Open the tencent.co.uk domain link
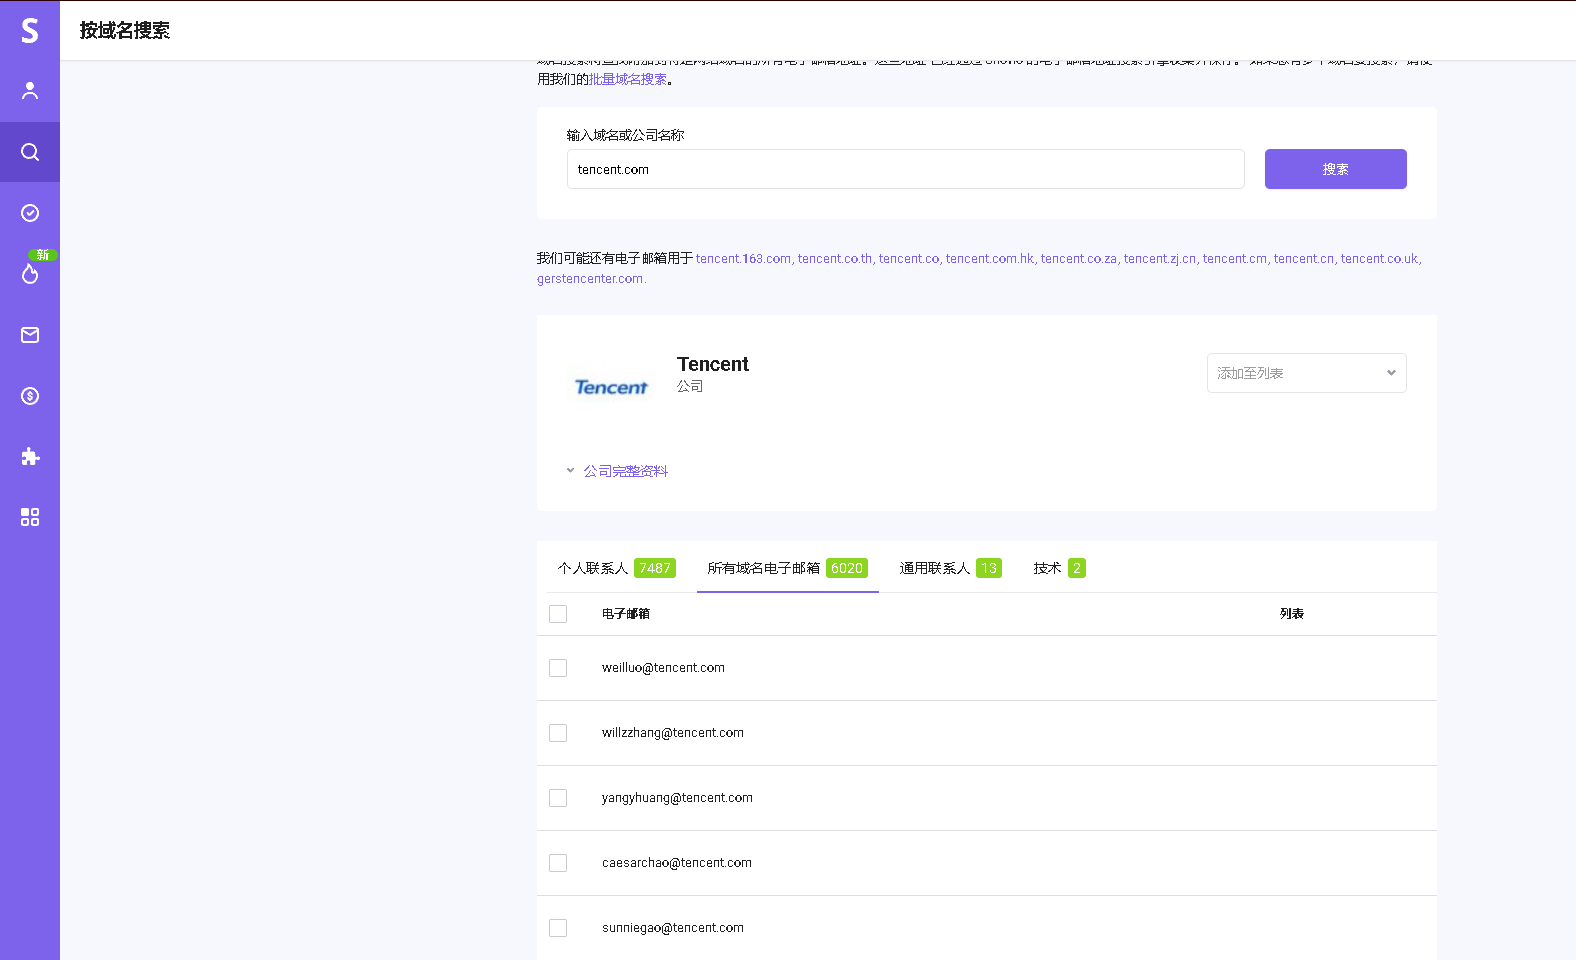This screenshot has width=1576, height=960. point(1379,259)
